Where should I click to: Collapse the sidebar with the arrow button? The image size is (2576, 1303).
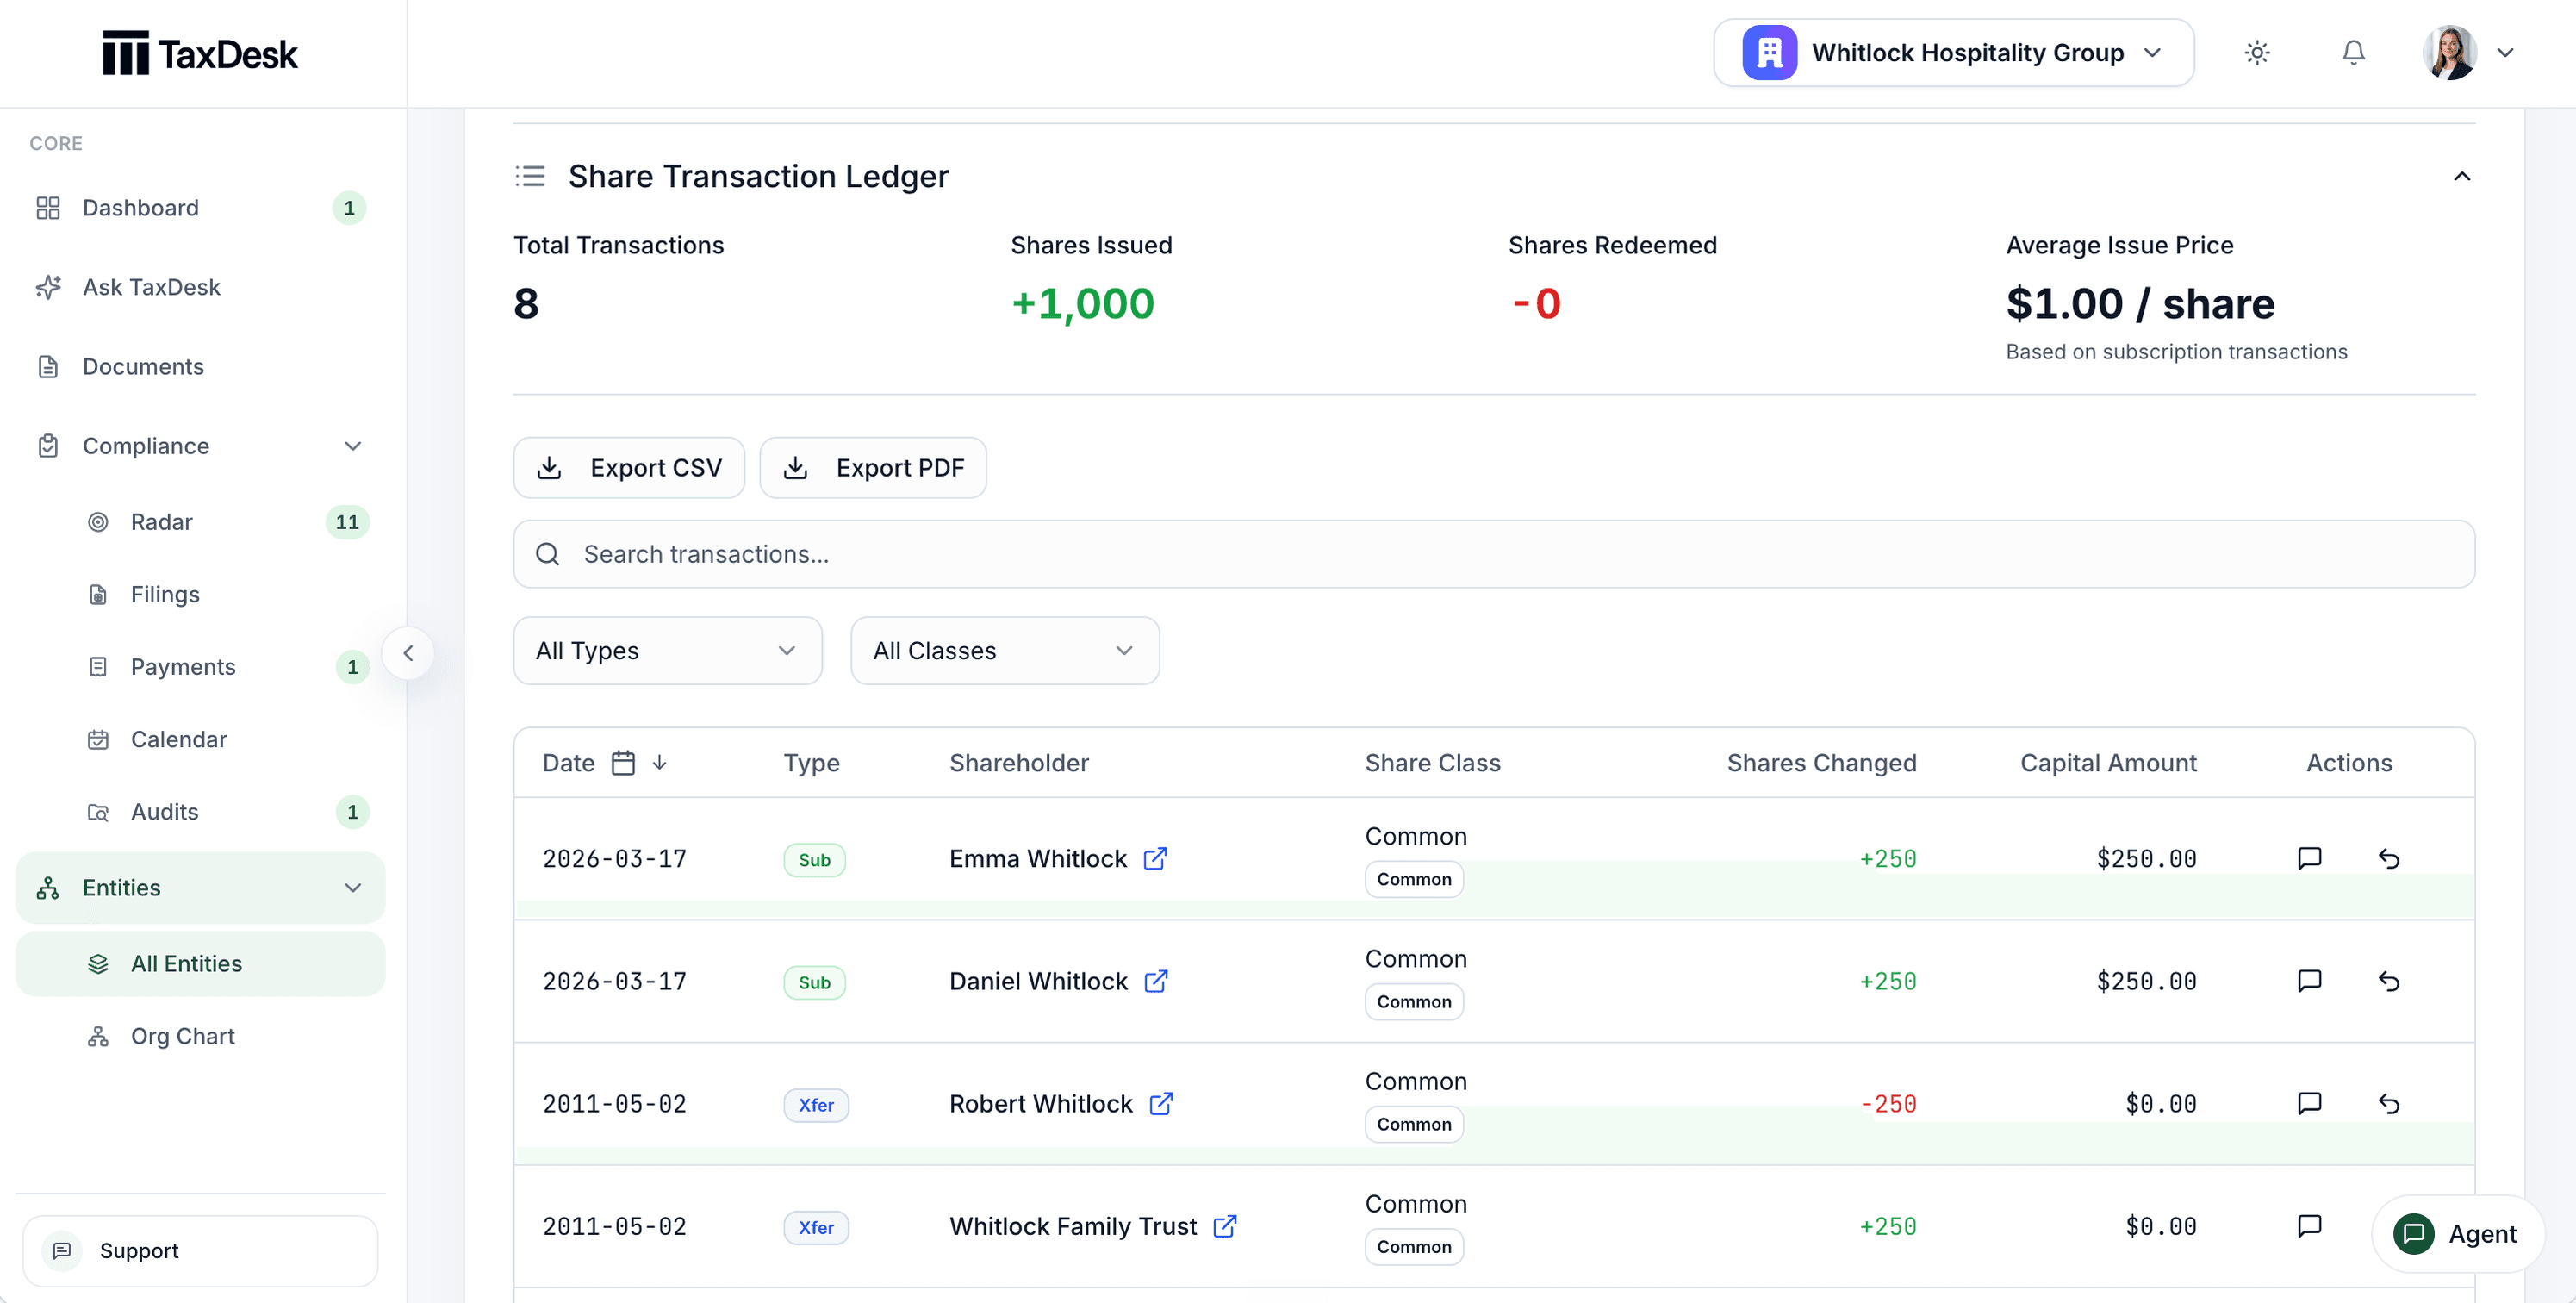click(x=408, y=653)
